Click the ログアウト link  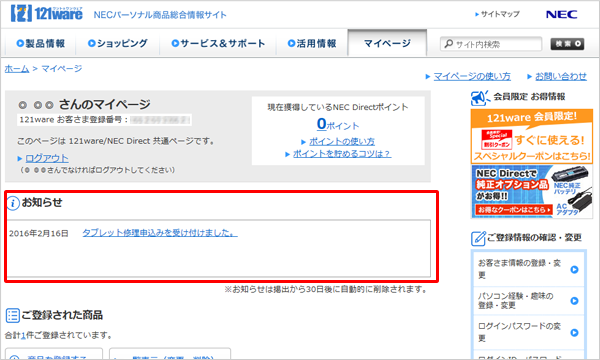[47, 158]
